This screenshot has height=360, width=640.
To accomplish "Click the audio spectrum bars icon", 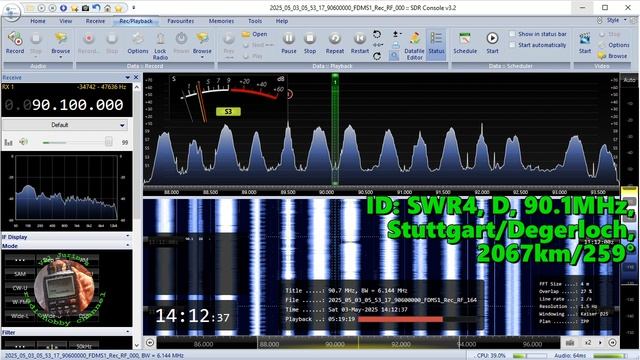I will (9, 142).
